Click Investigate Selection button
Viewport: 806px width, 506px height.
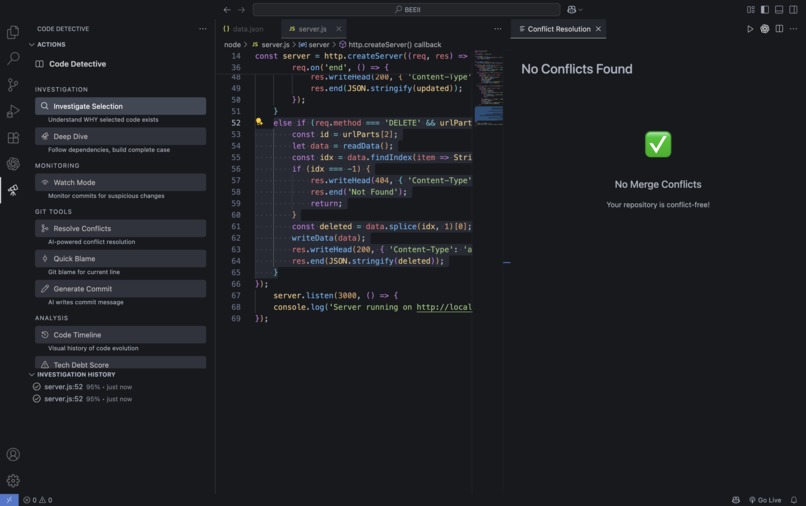pos(120,106)
